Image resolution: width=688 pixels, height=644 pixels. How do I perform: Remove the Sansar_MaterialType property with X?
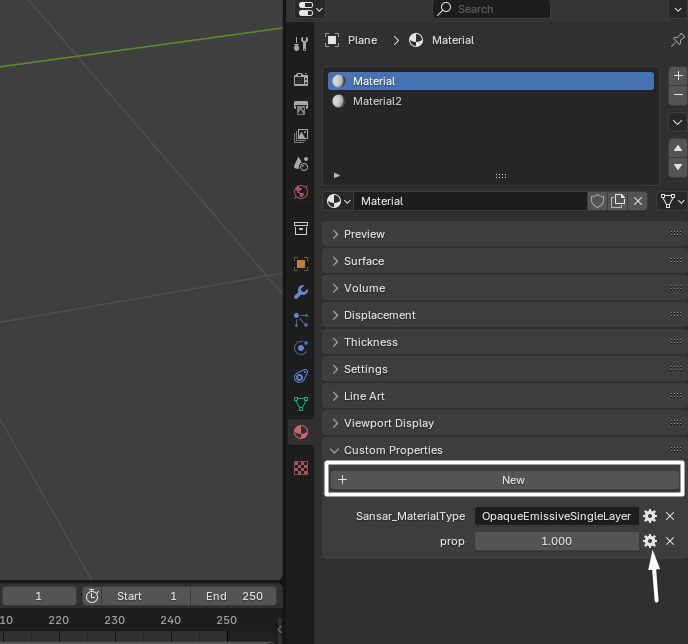coord(670,516)
